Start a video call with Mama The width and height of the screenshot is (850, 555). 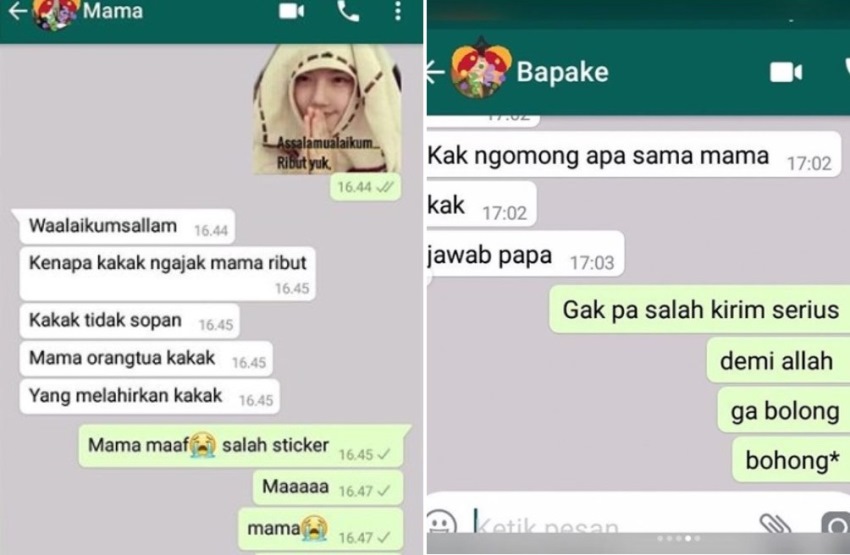point(291,11)
